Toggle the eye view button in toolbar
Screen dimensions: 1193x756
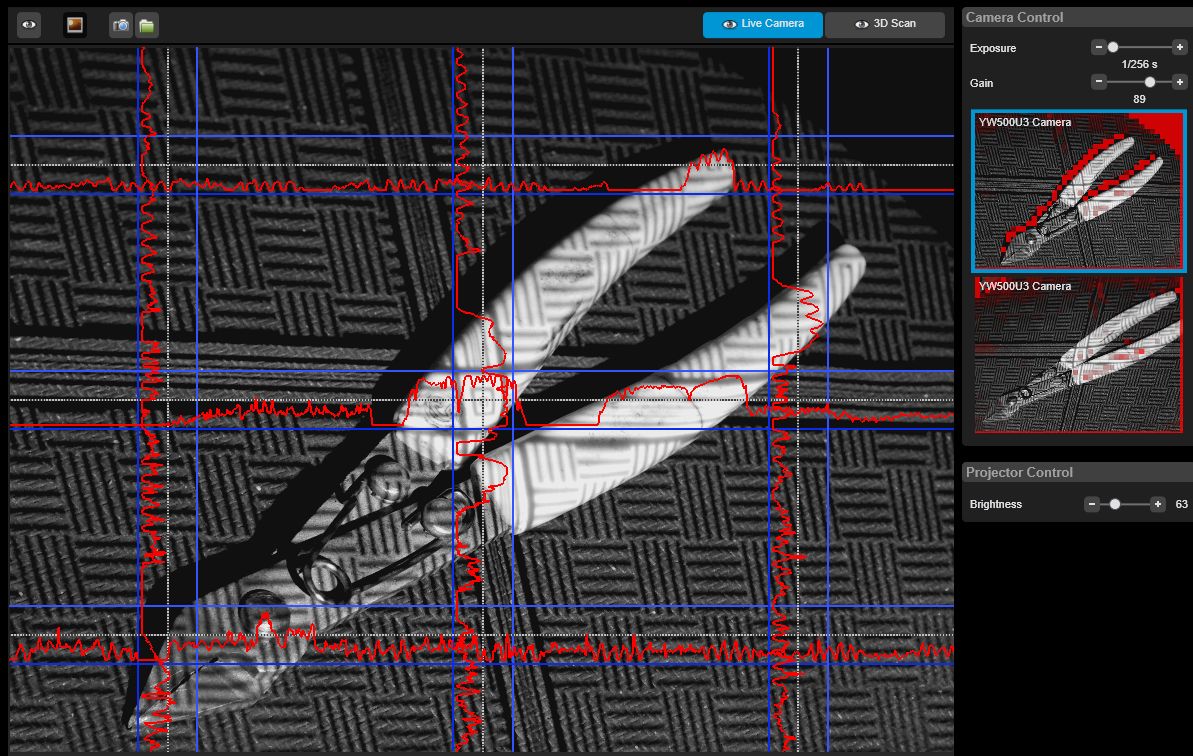click(x=29, y=25)
